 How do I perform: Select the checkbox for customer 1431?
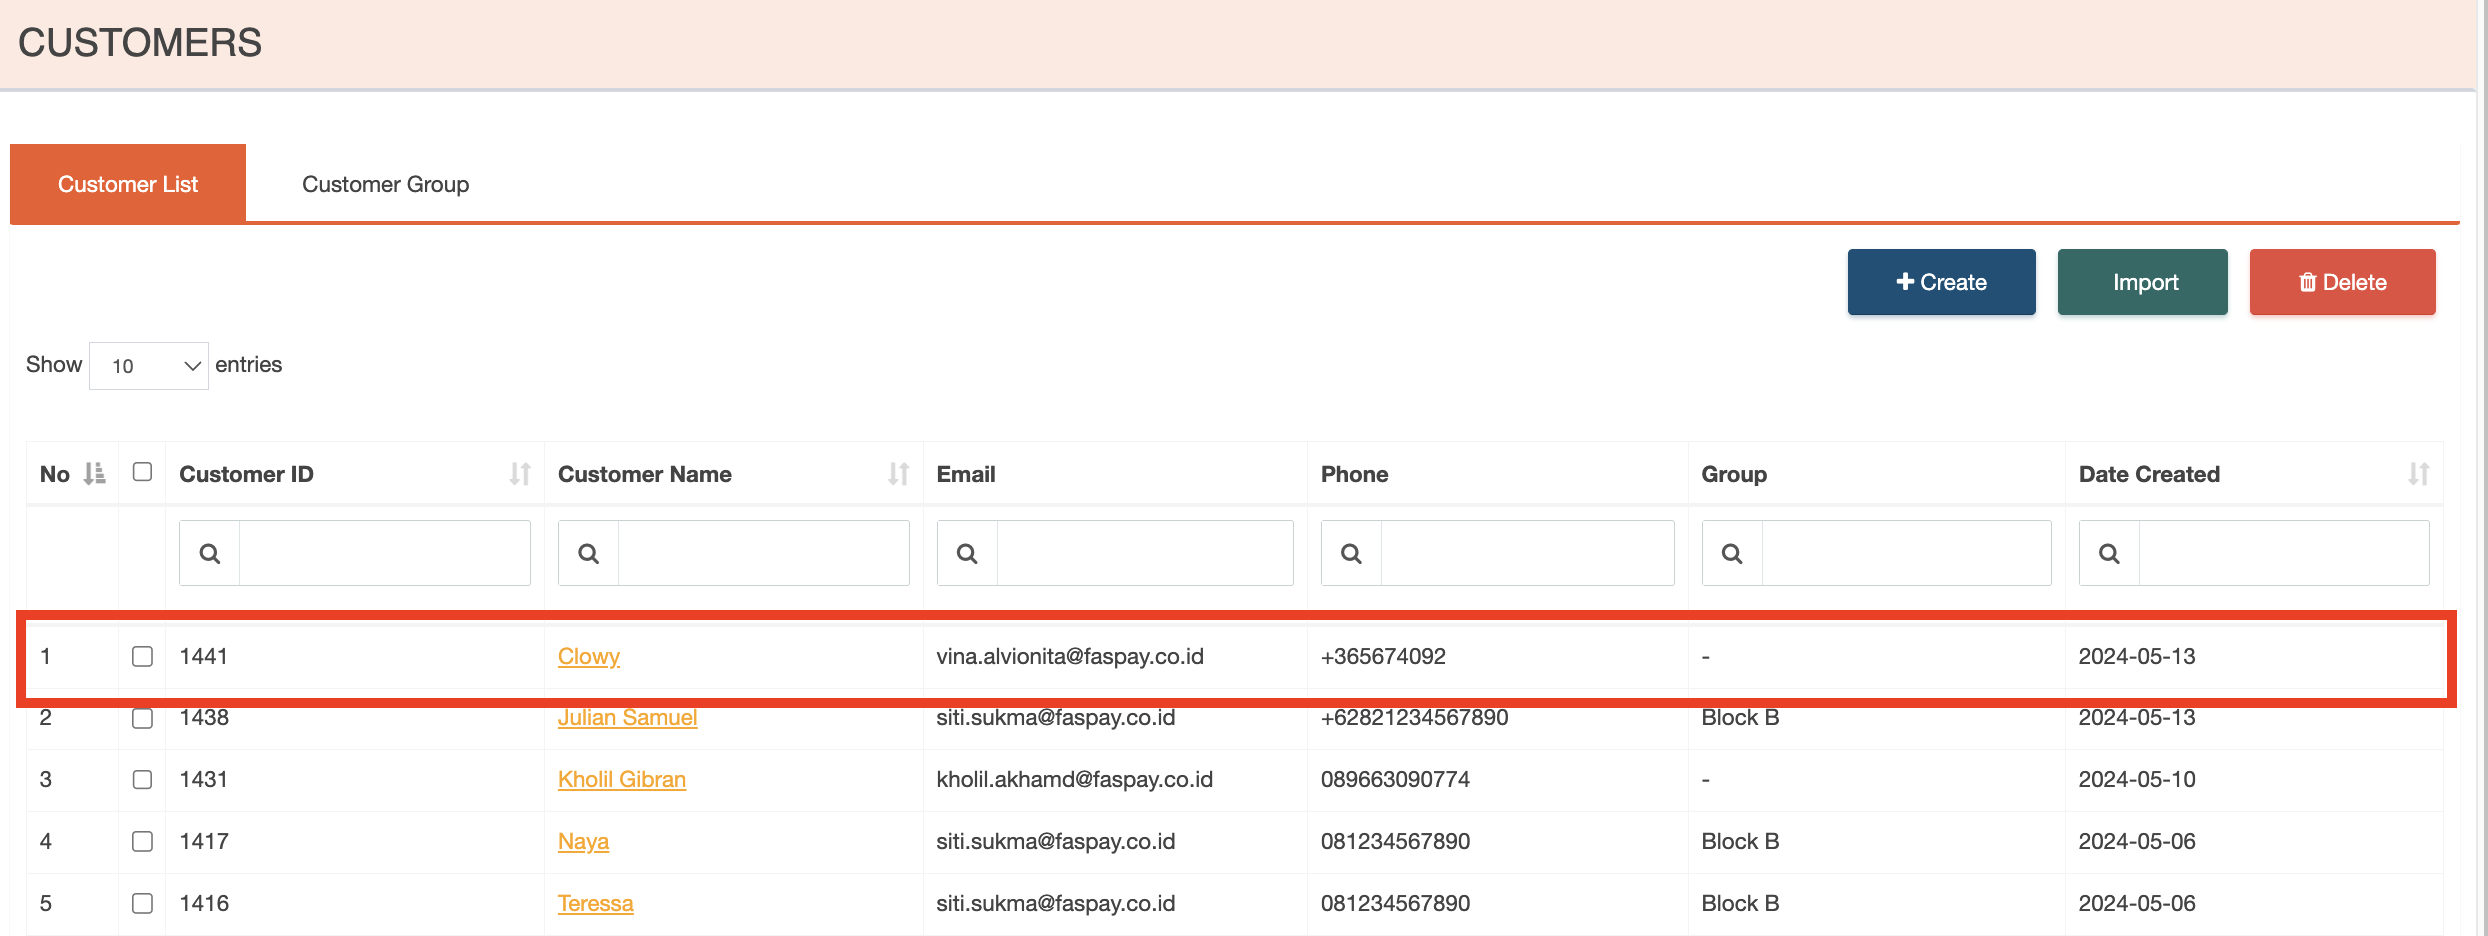click(142, 779)
